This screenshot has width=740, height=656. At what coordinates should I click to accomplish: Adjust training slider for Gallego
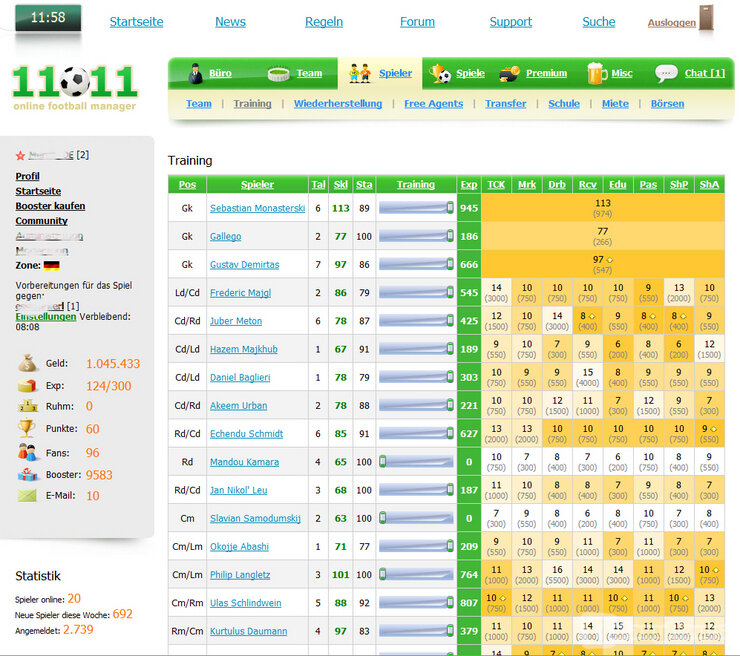pyautogui.click(x=450, y=236)
